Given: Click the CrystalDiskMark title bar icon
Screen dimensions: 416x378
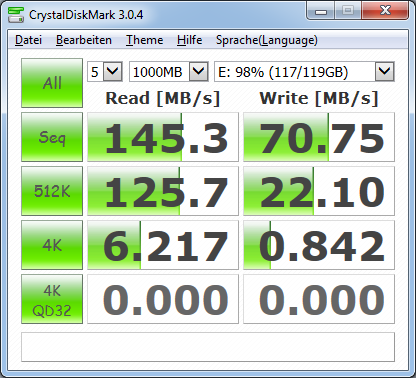Looking at the screenshot, I should point(16,15).
